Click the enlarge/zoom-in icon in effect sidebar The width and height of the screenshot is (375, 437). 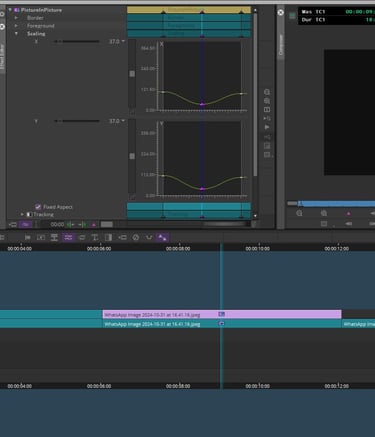coord(267,101)
